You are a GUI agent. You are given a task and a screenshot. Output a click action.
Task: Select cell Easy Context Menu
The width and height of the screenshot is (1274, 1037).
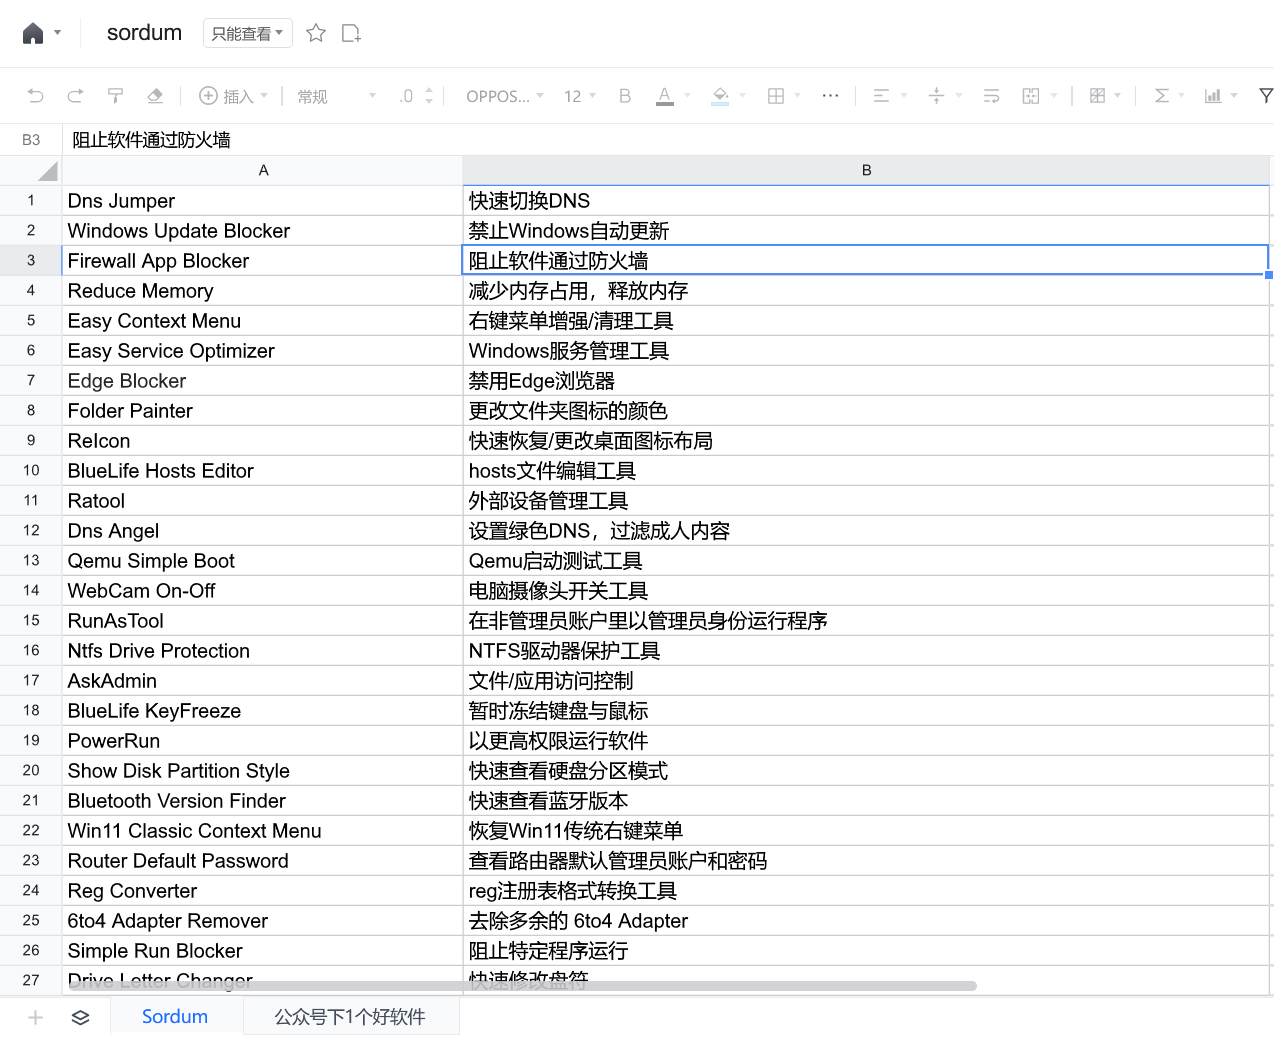[263, 321]
